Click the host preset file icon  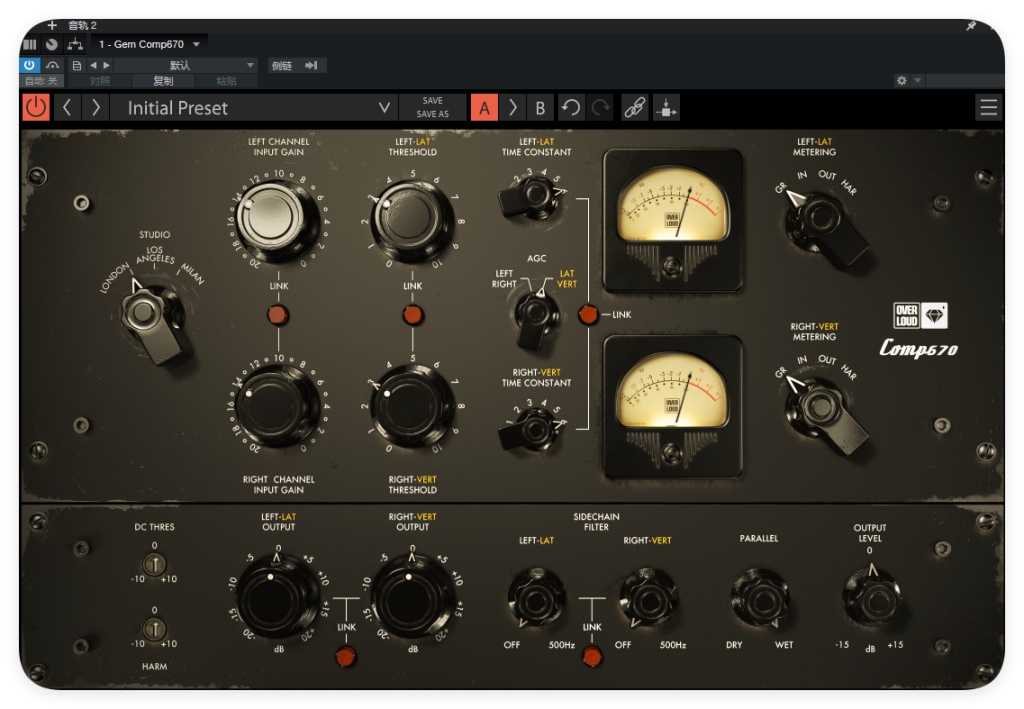pos(77,65)
